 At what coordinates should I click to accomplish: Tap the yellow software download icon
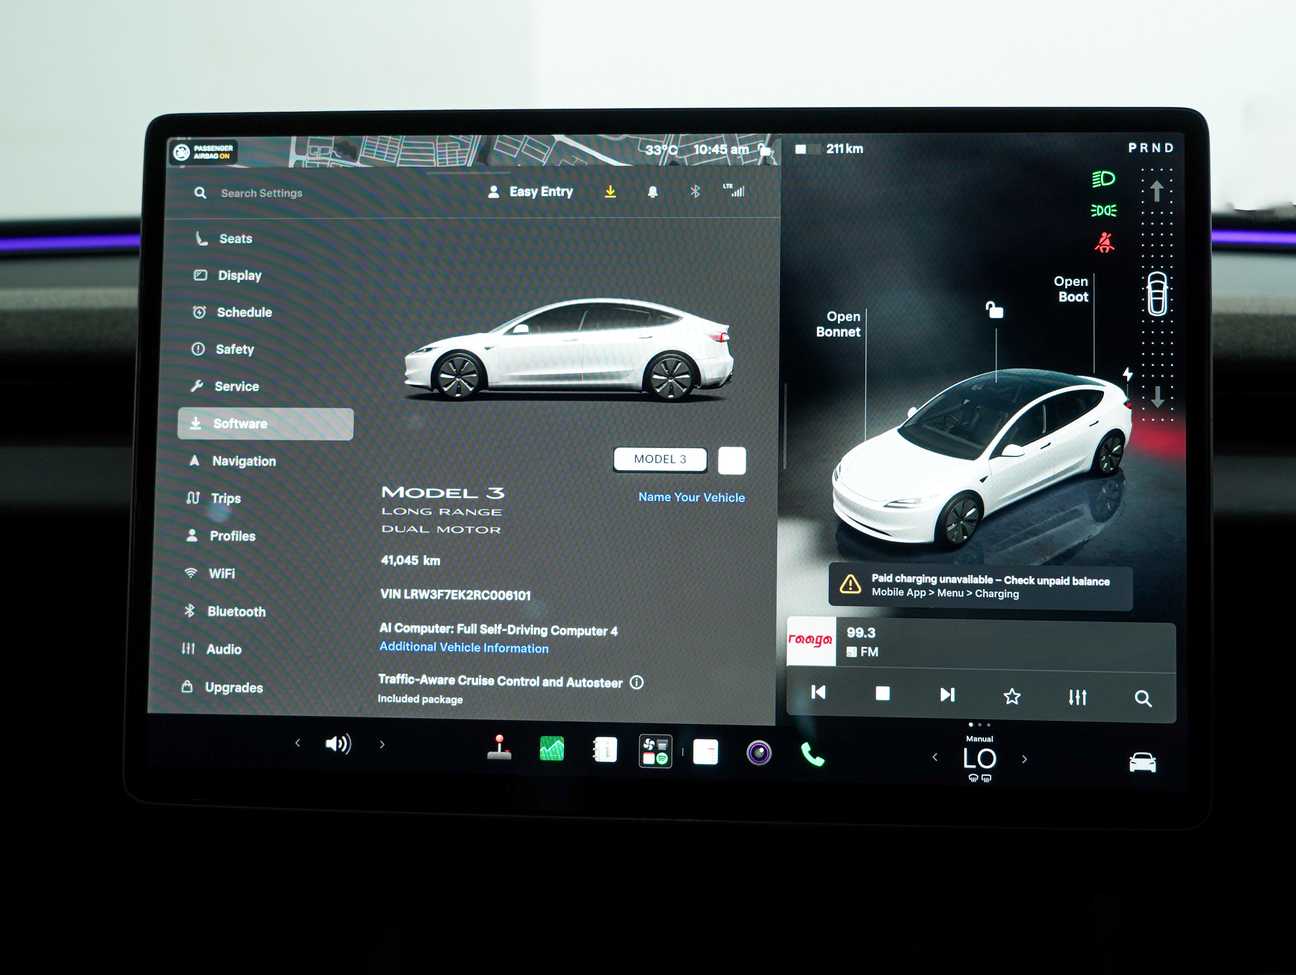[610, 191]
